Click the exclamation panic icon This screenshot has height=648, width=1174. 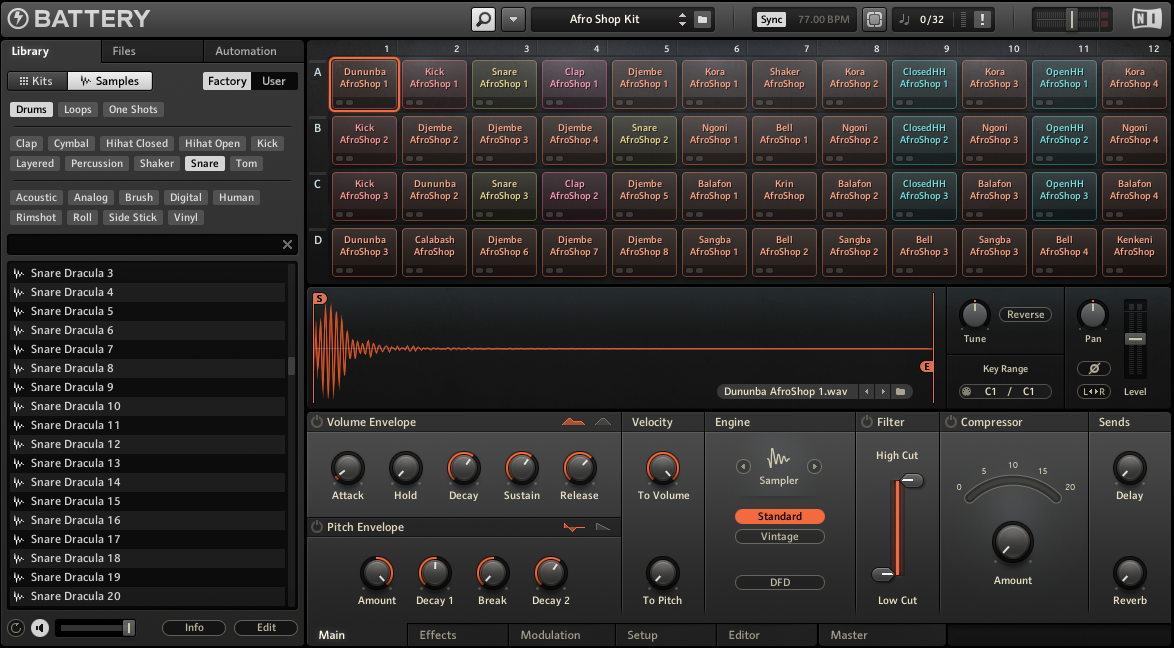pos(982,19)
